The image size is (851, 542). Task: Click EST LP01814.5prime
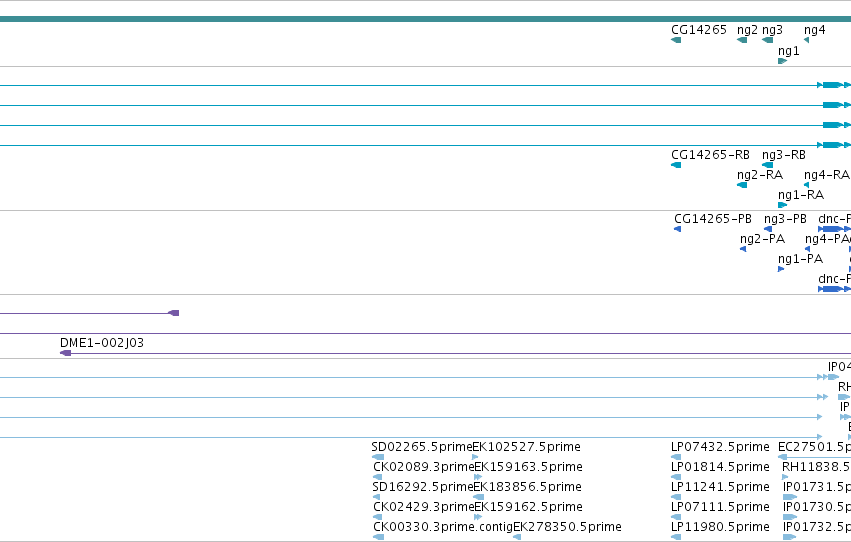pos(720,467)
